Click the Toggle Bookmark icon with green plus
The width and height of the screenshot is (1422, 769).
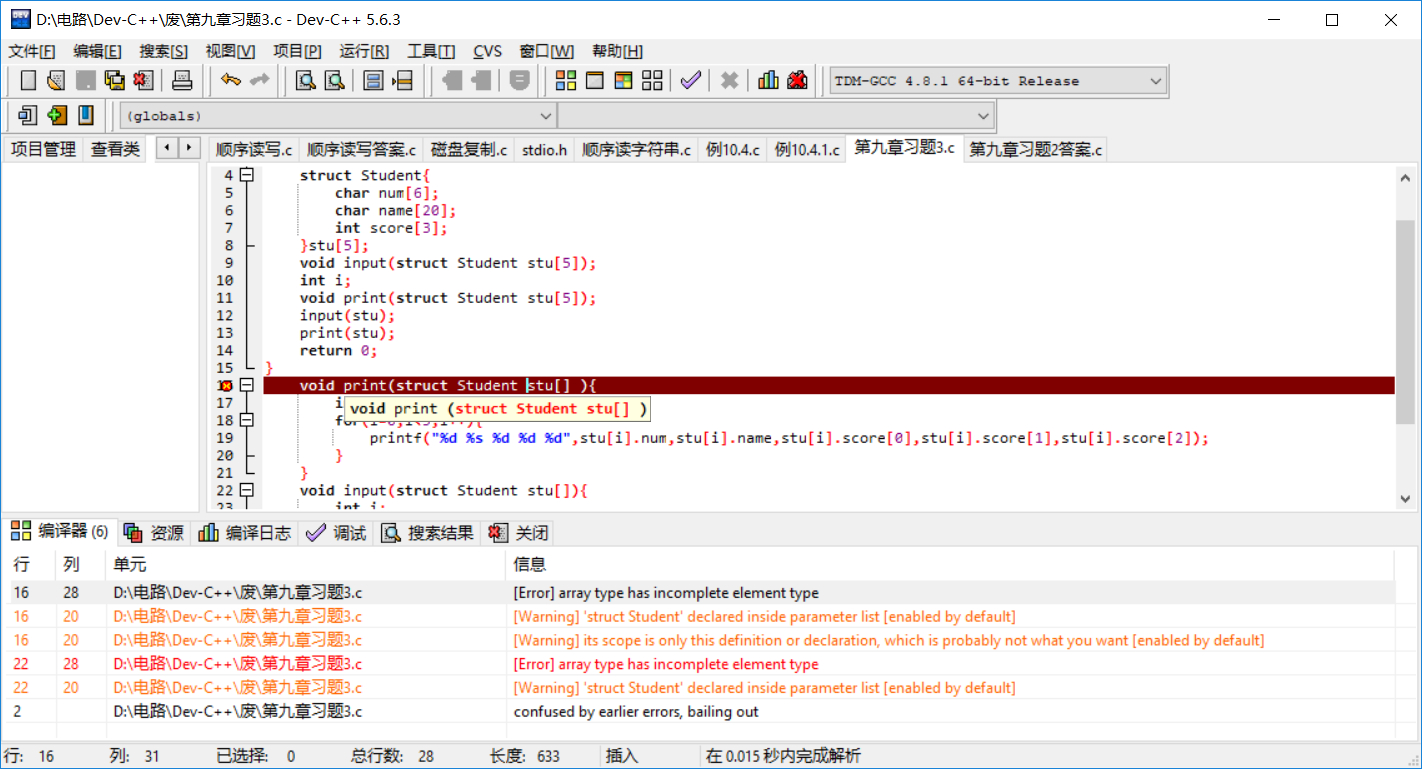pos(57,115)
